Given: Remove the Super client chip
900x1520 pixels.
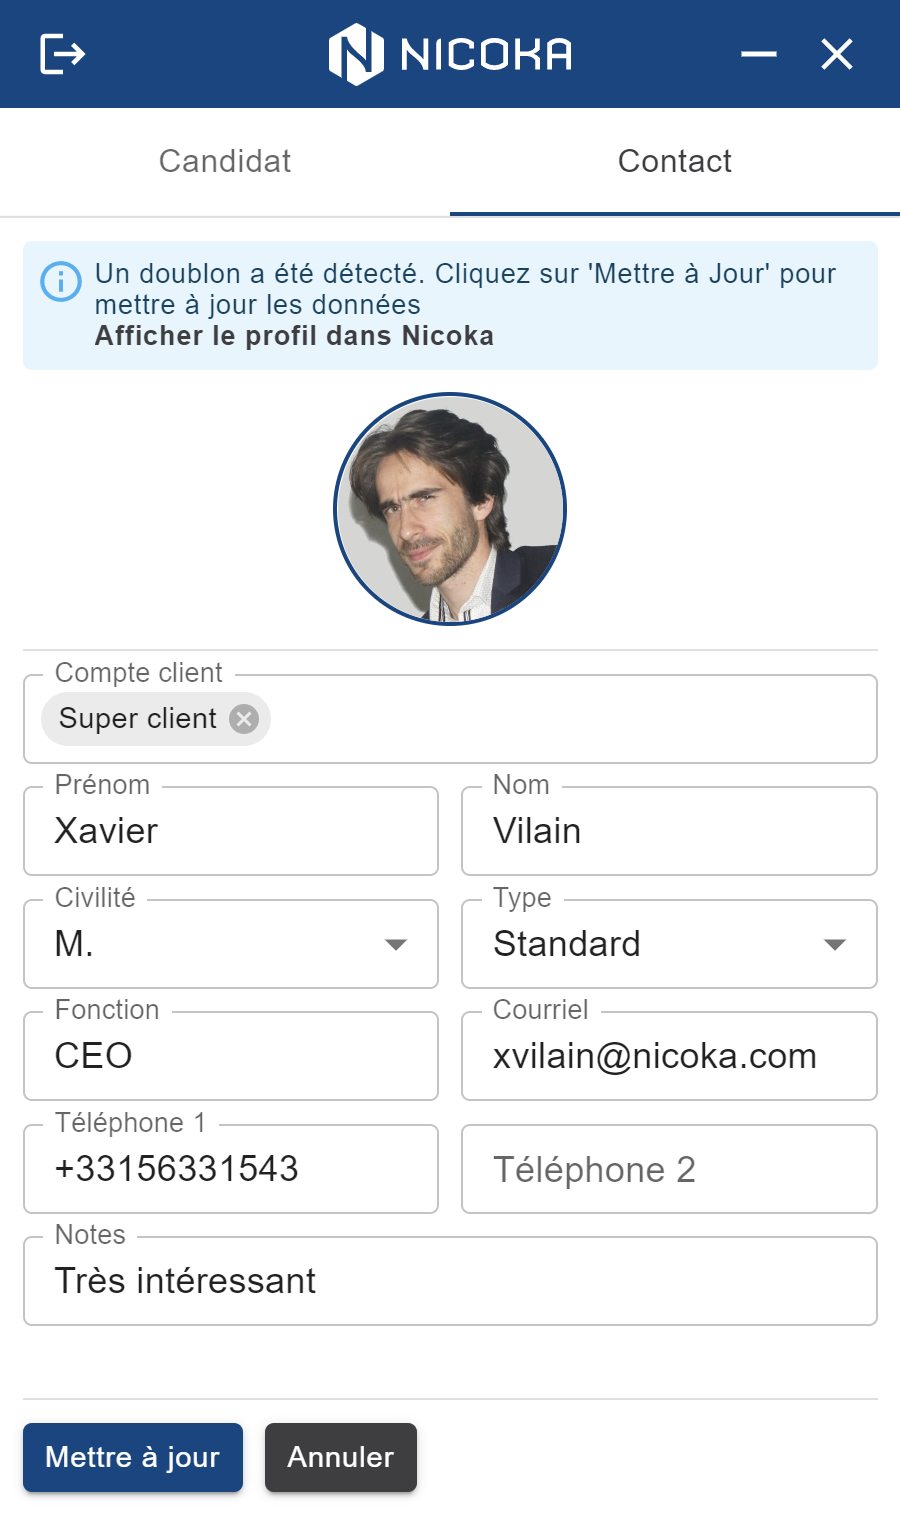Looking at the screenshot, I should point(244,719).
